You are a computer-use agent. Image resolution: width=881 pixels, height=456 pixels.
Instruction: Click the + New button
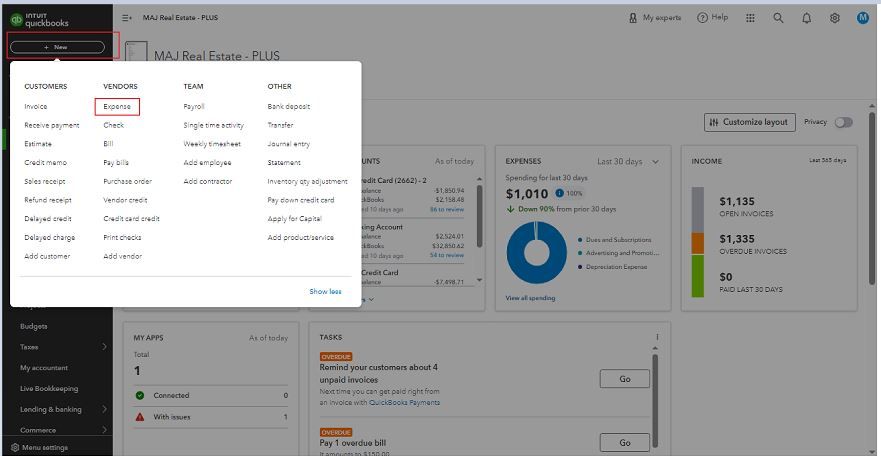tap(57, 47)
